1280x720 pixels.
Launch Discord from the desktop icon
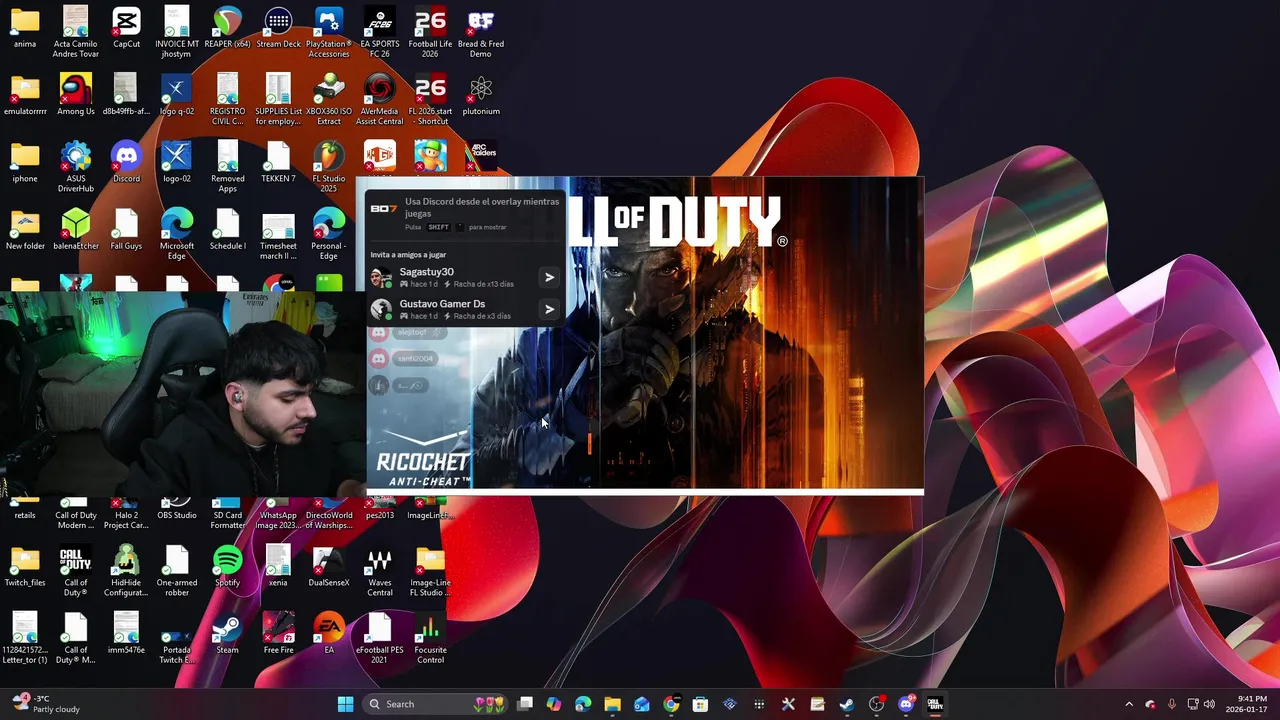pos(126,162)
